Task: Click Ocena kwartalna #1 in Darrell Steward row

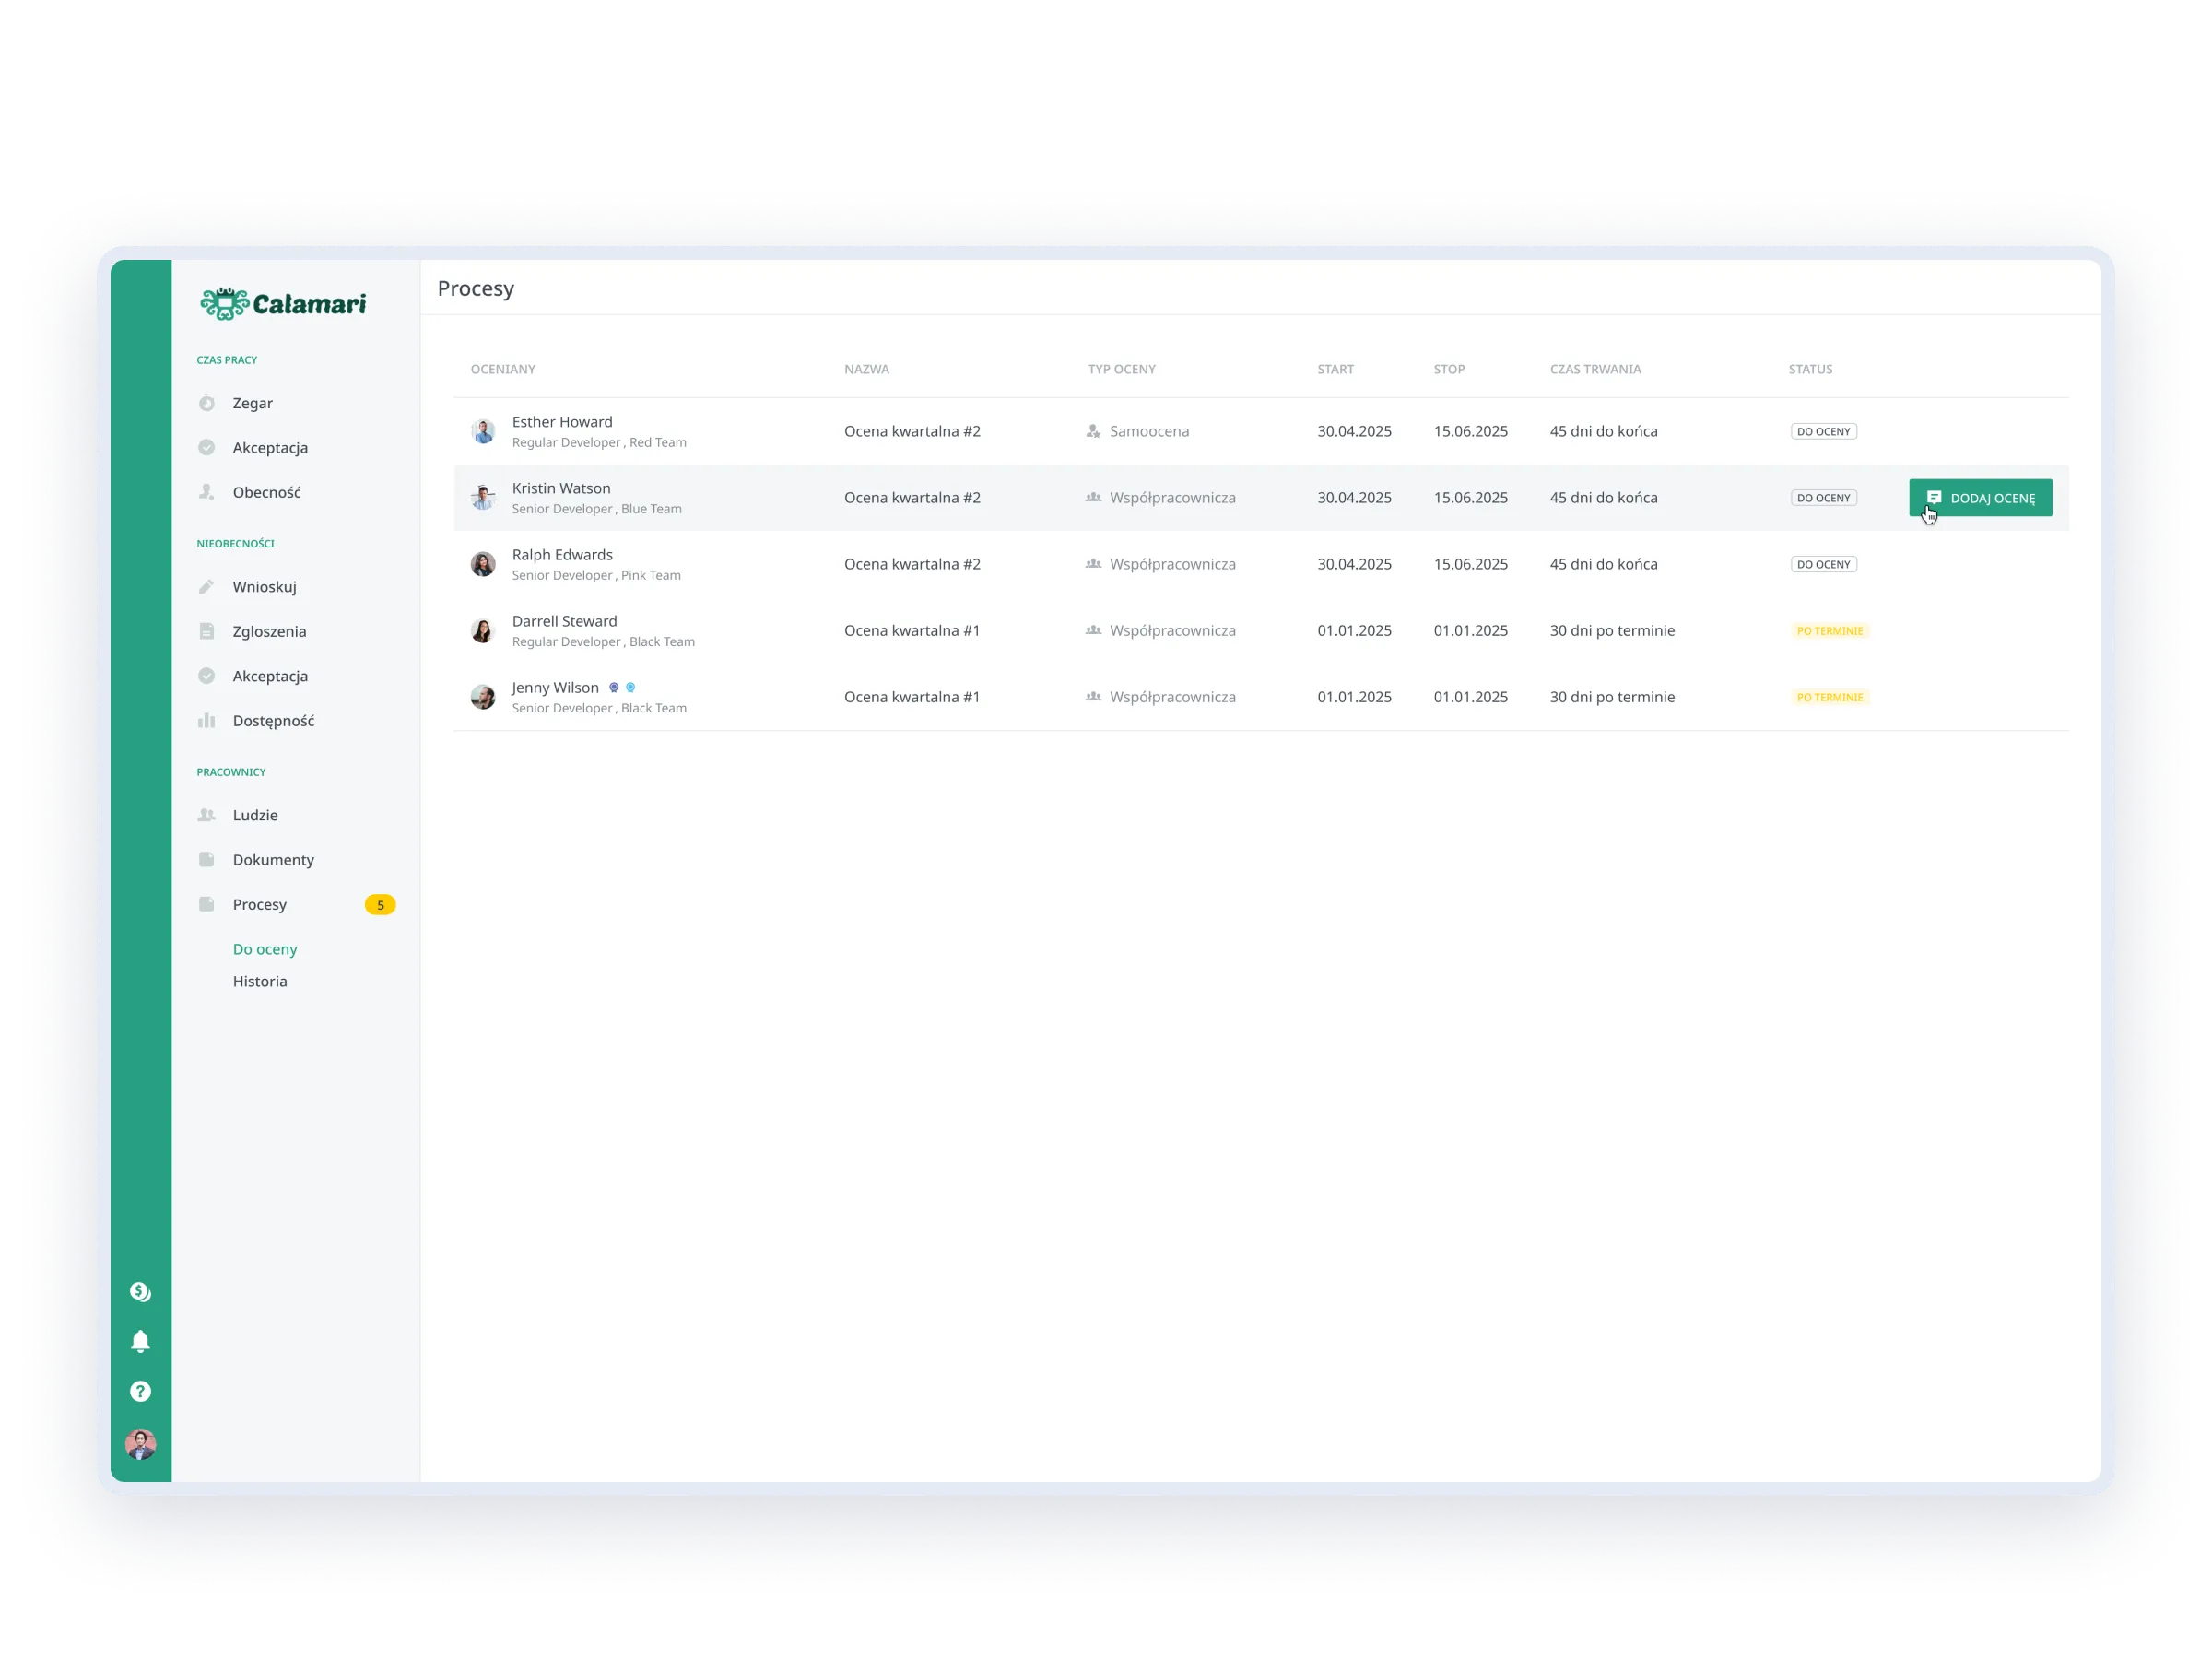Action: pos(911,630)
